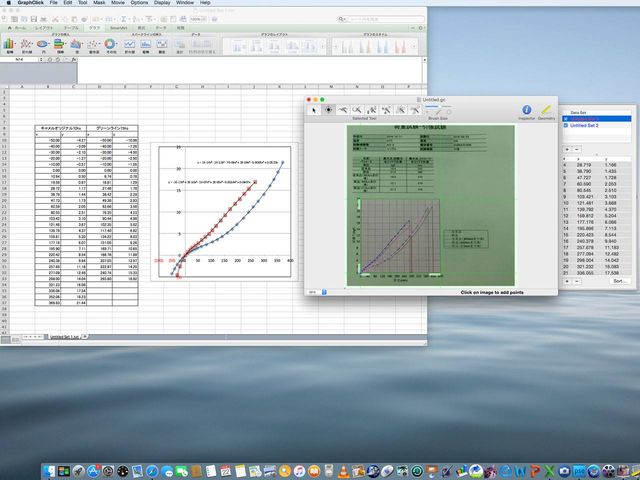640x480 pixels.
Task: Open the Geometry panel
Action: (x=546, y=109)
